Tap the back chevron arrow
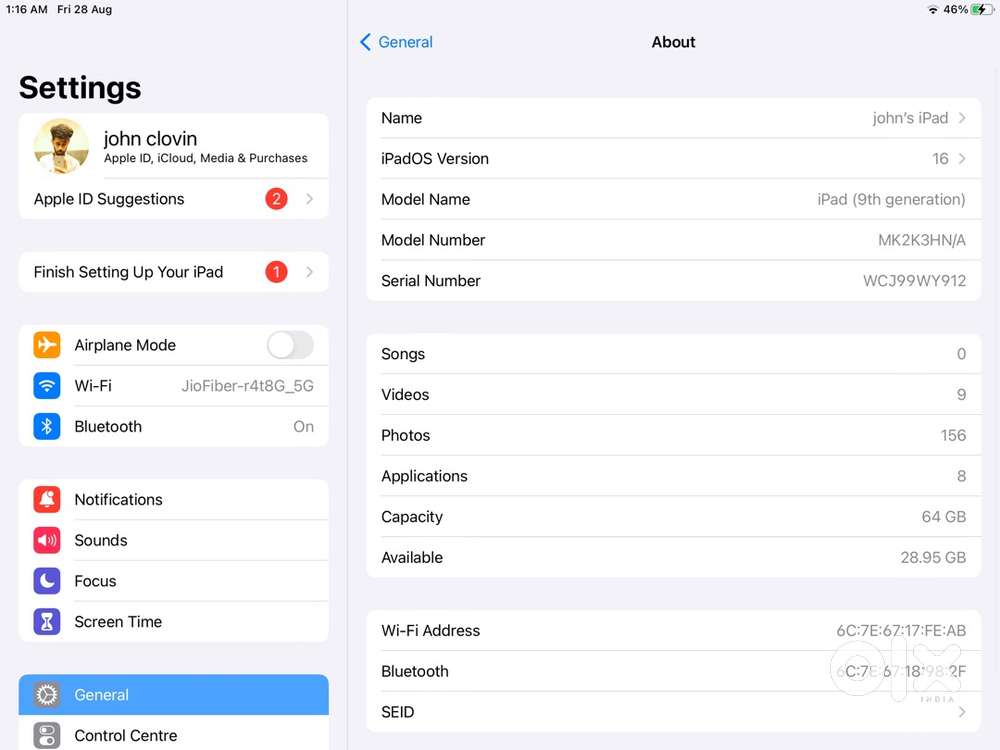This screenshot has width=1000, height=750. 365,42
